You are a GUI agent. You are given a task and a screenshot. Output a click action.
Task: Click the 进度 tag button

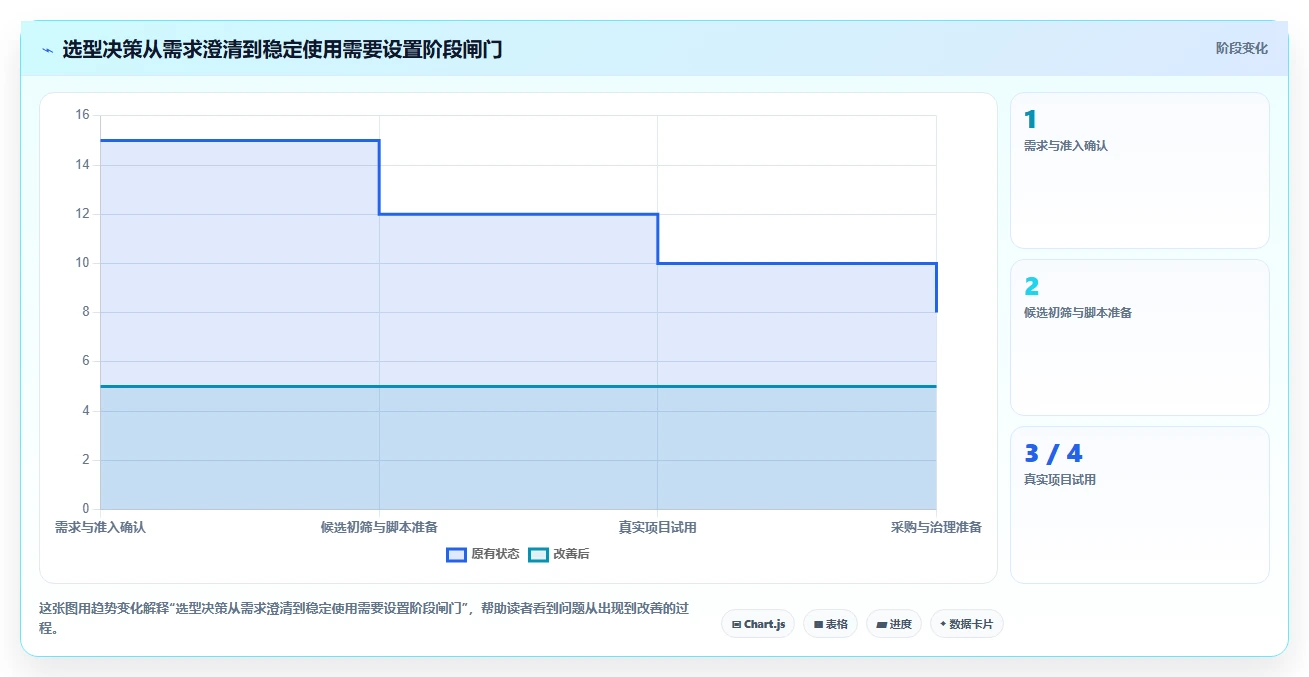pyautogui.click(x=893, y=624)
